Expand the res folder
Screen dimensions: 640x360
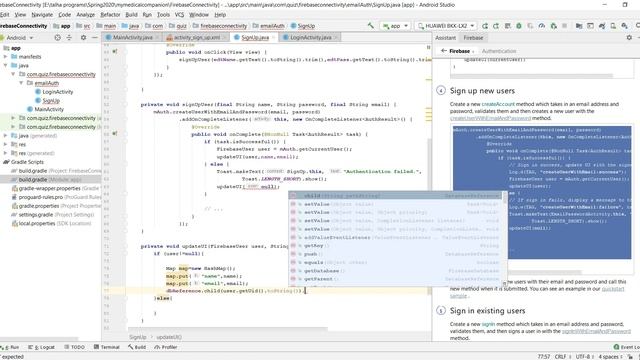point(6,144)
